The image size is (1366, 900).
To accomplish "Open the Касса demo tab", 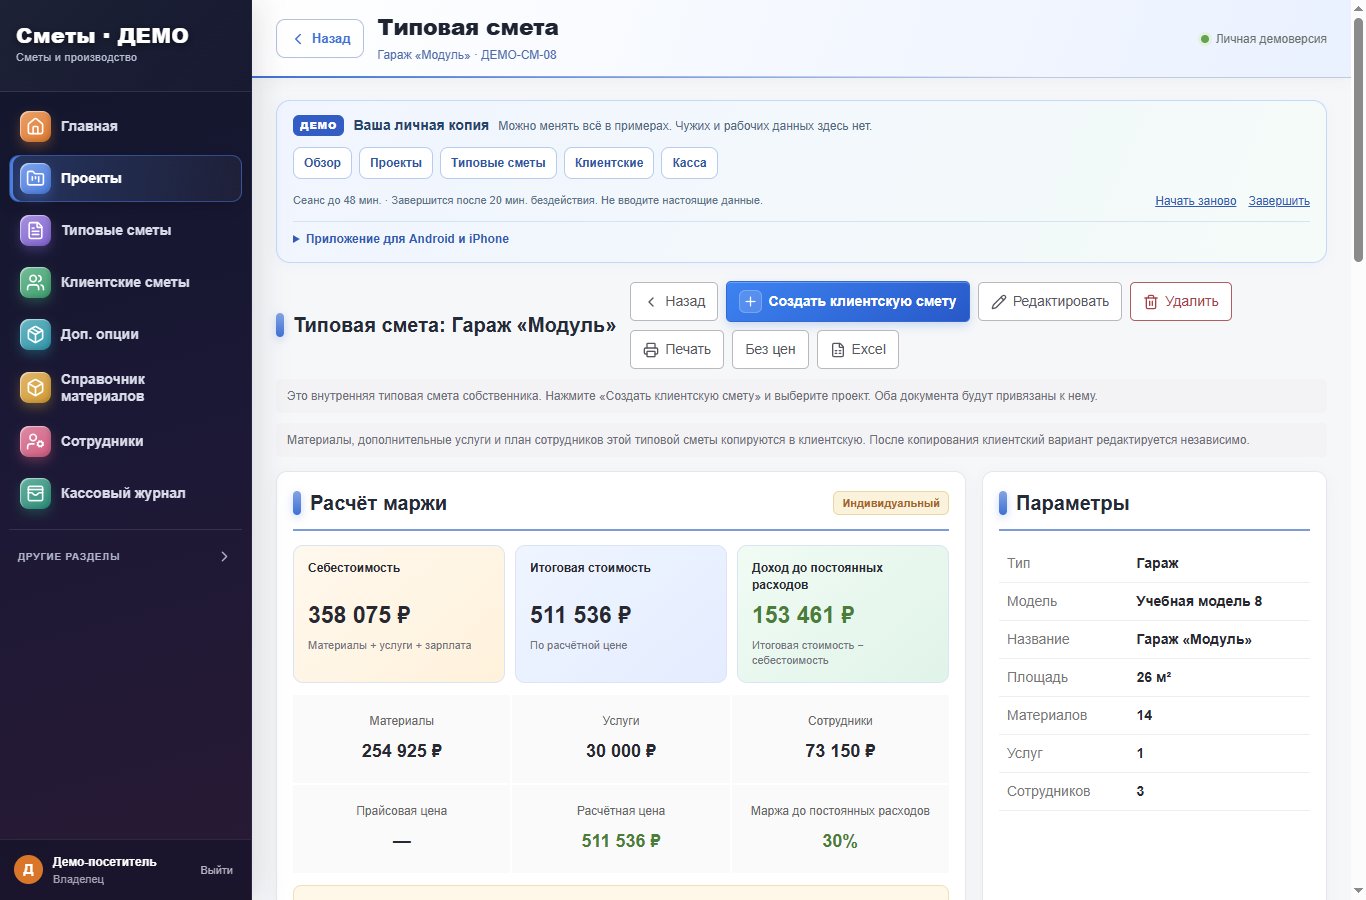I will (x=689, y=163).
